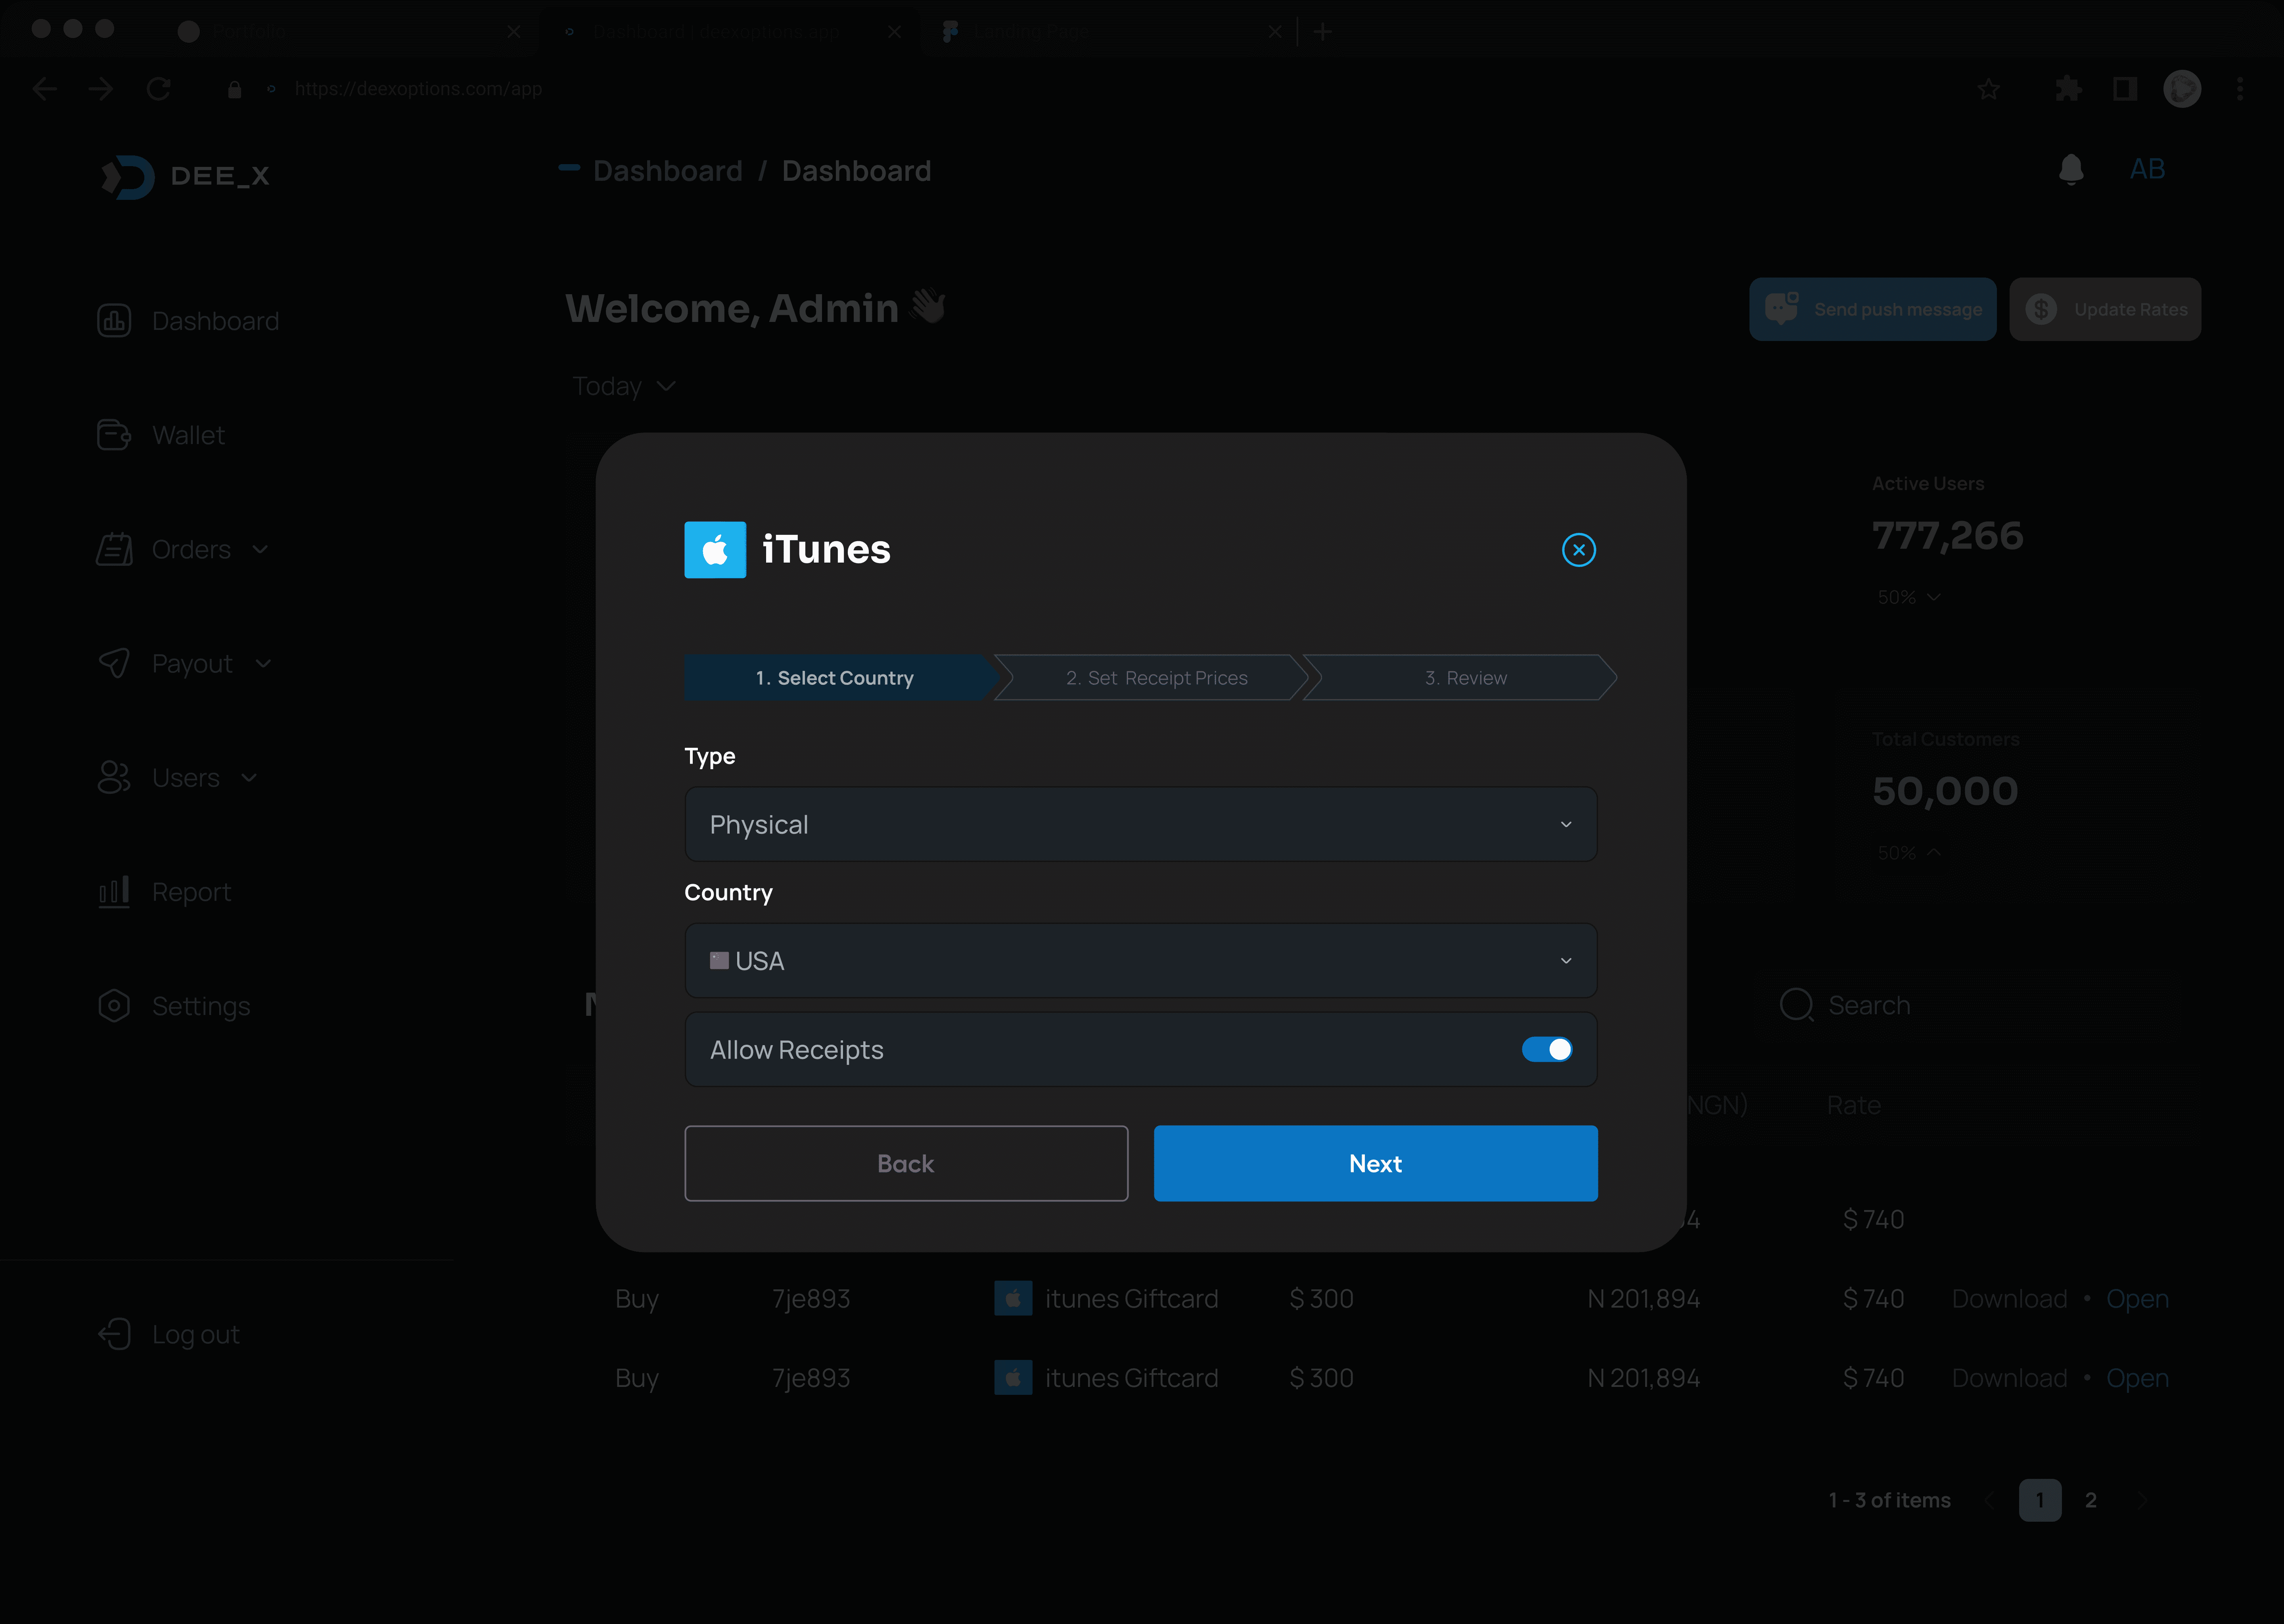
Task: Click the browser back arrow
Action: point(44,89)
